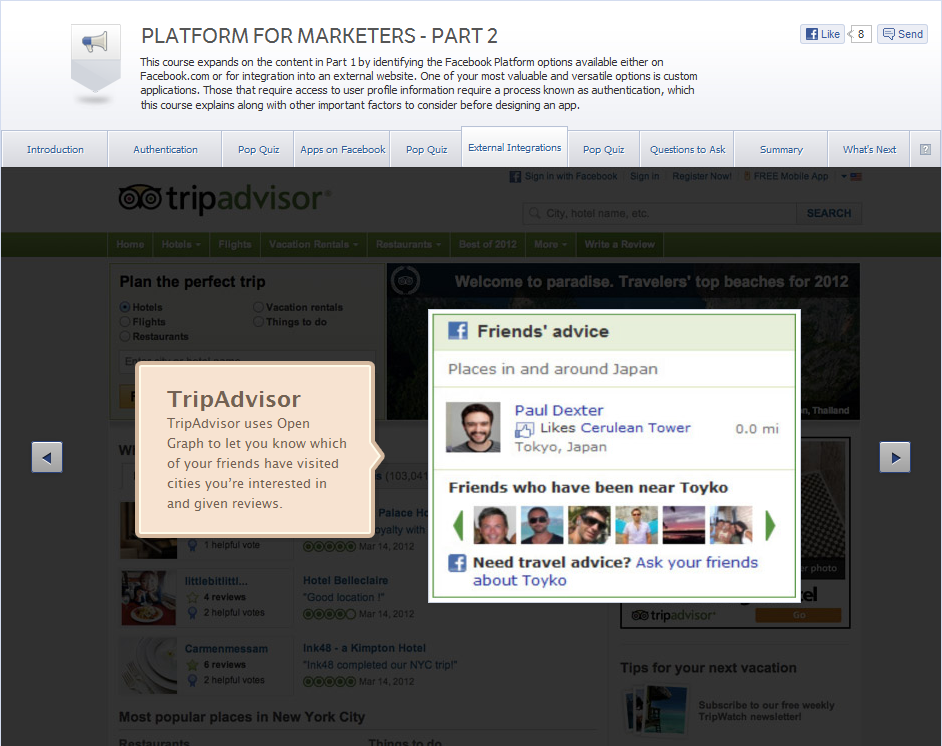Click the green right arrow in friends carousel

pos(770,525)
